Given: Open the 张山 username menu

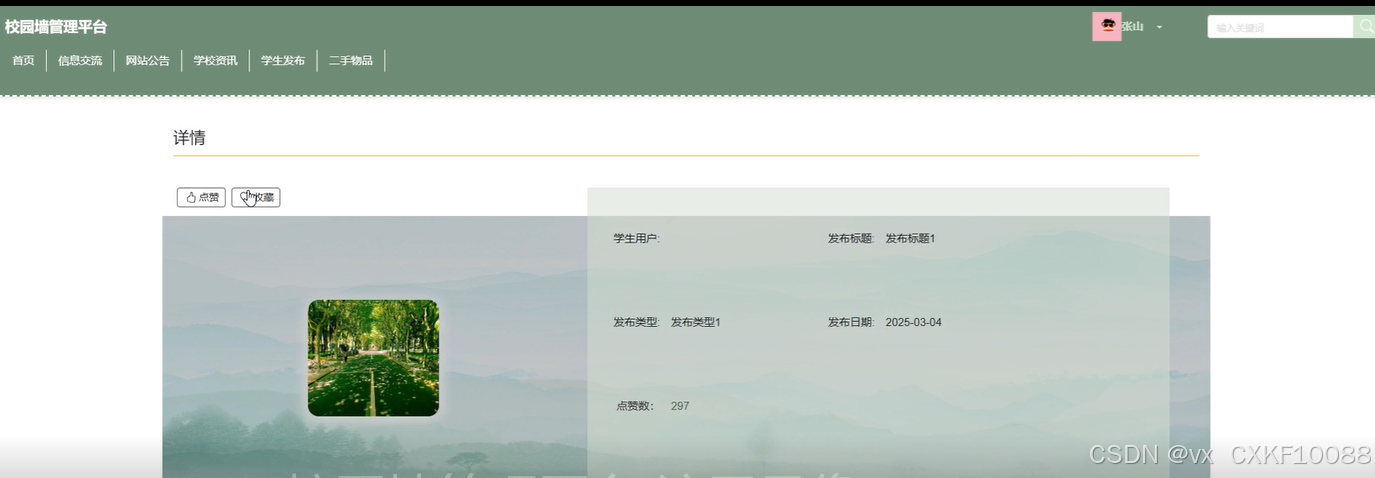Looking at the screenshot, I should pyautogui.click(x=1132, y=27).
